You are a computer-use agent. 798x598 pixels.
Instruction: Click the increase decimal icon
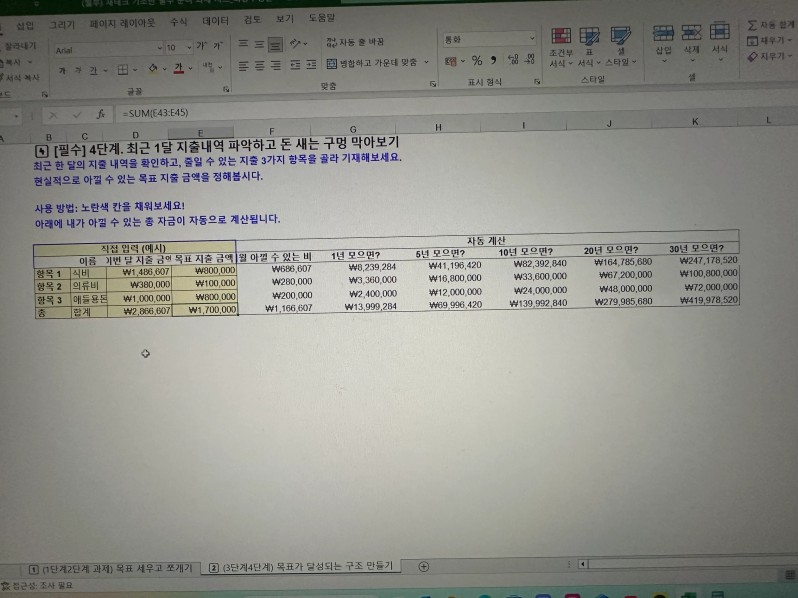pos(513,60)
